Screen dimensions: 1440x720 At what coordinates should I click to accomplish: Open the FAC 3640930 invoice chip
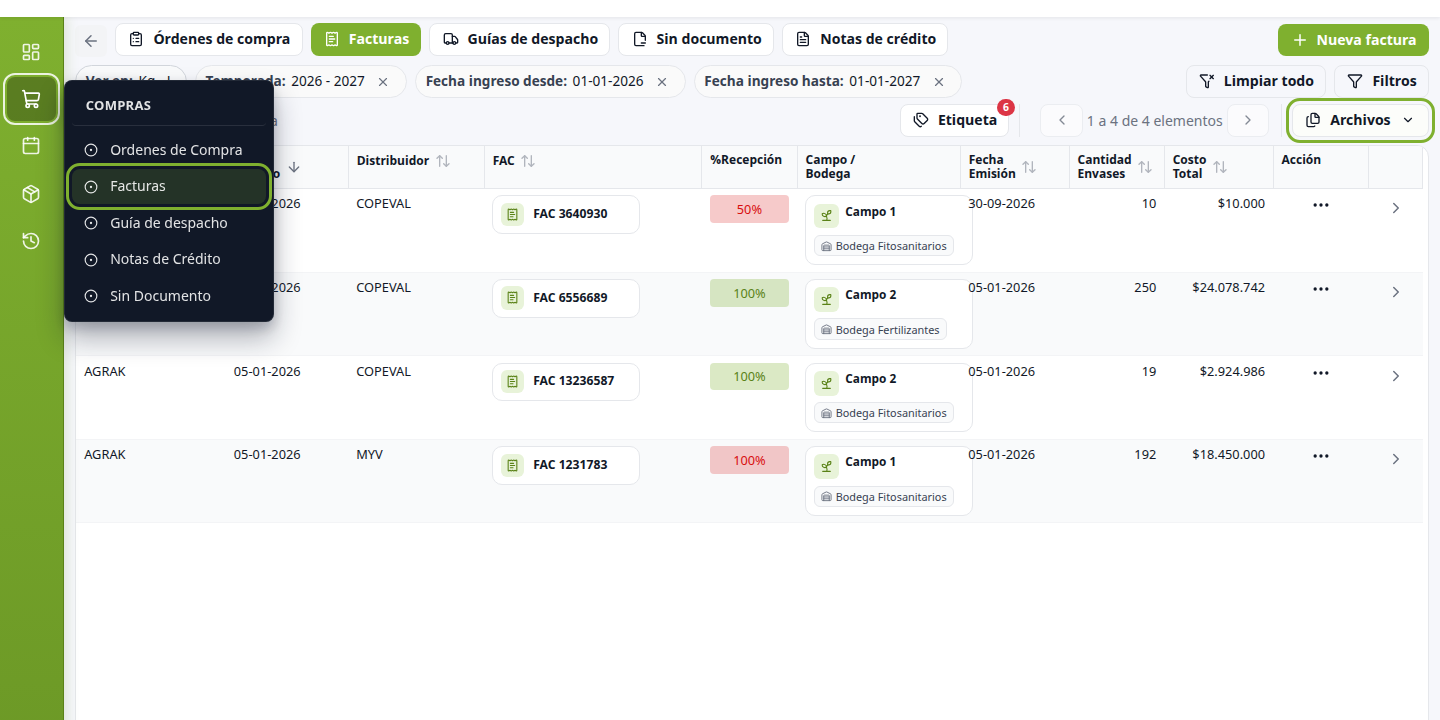(566, 214)
